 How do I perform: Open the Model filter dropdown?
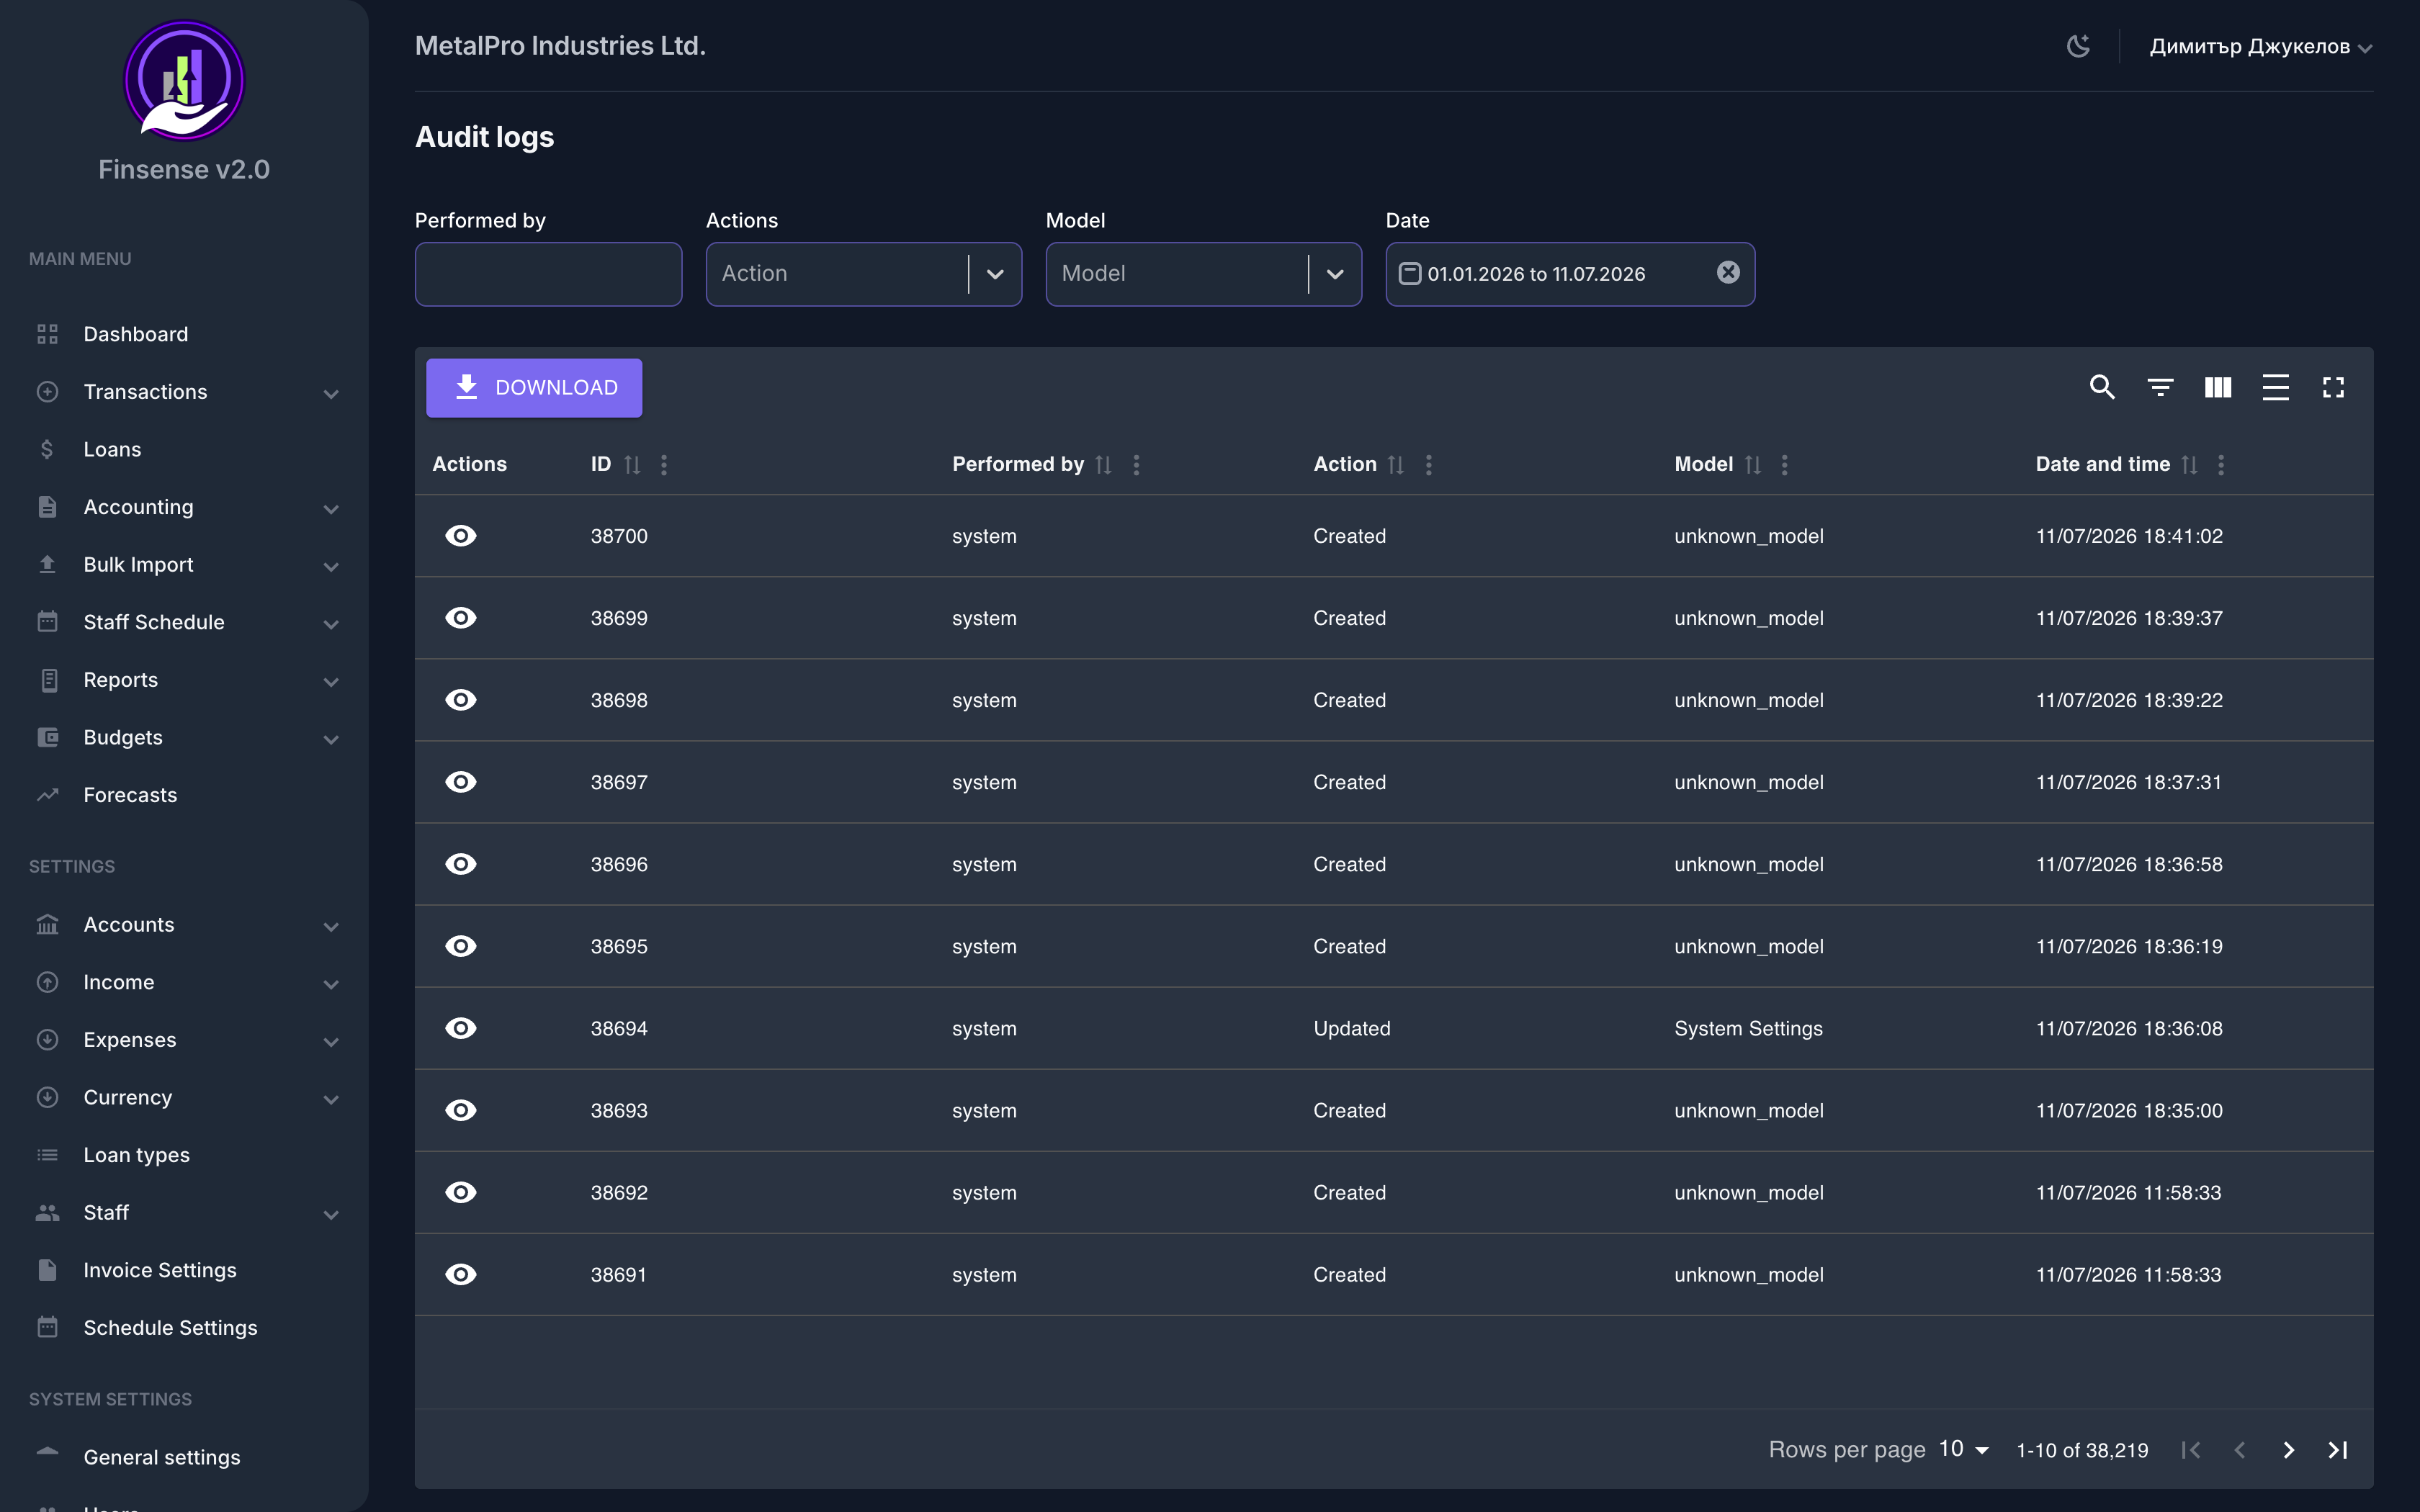click(1203, 274)
